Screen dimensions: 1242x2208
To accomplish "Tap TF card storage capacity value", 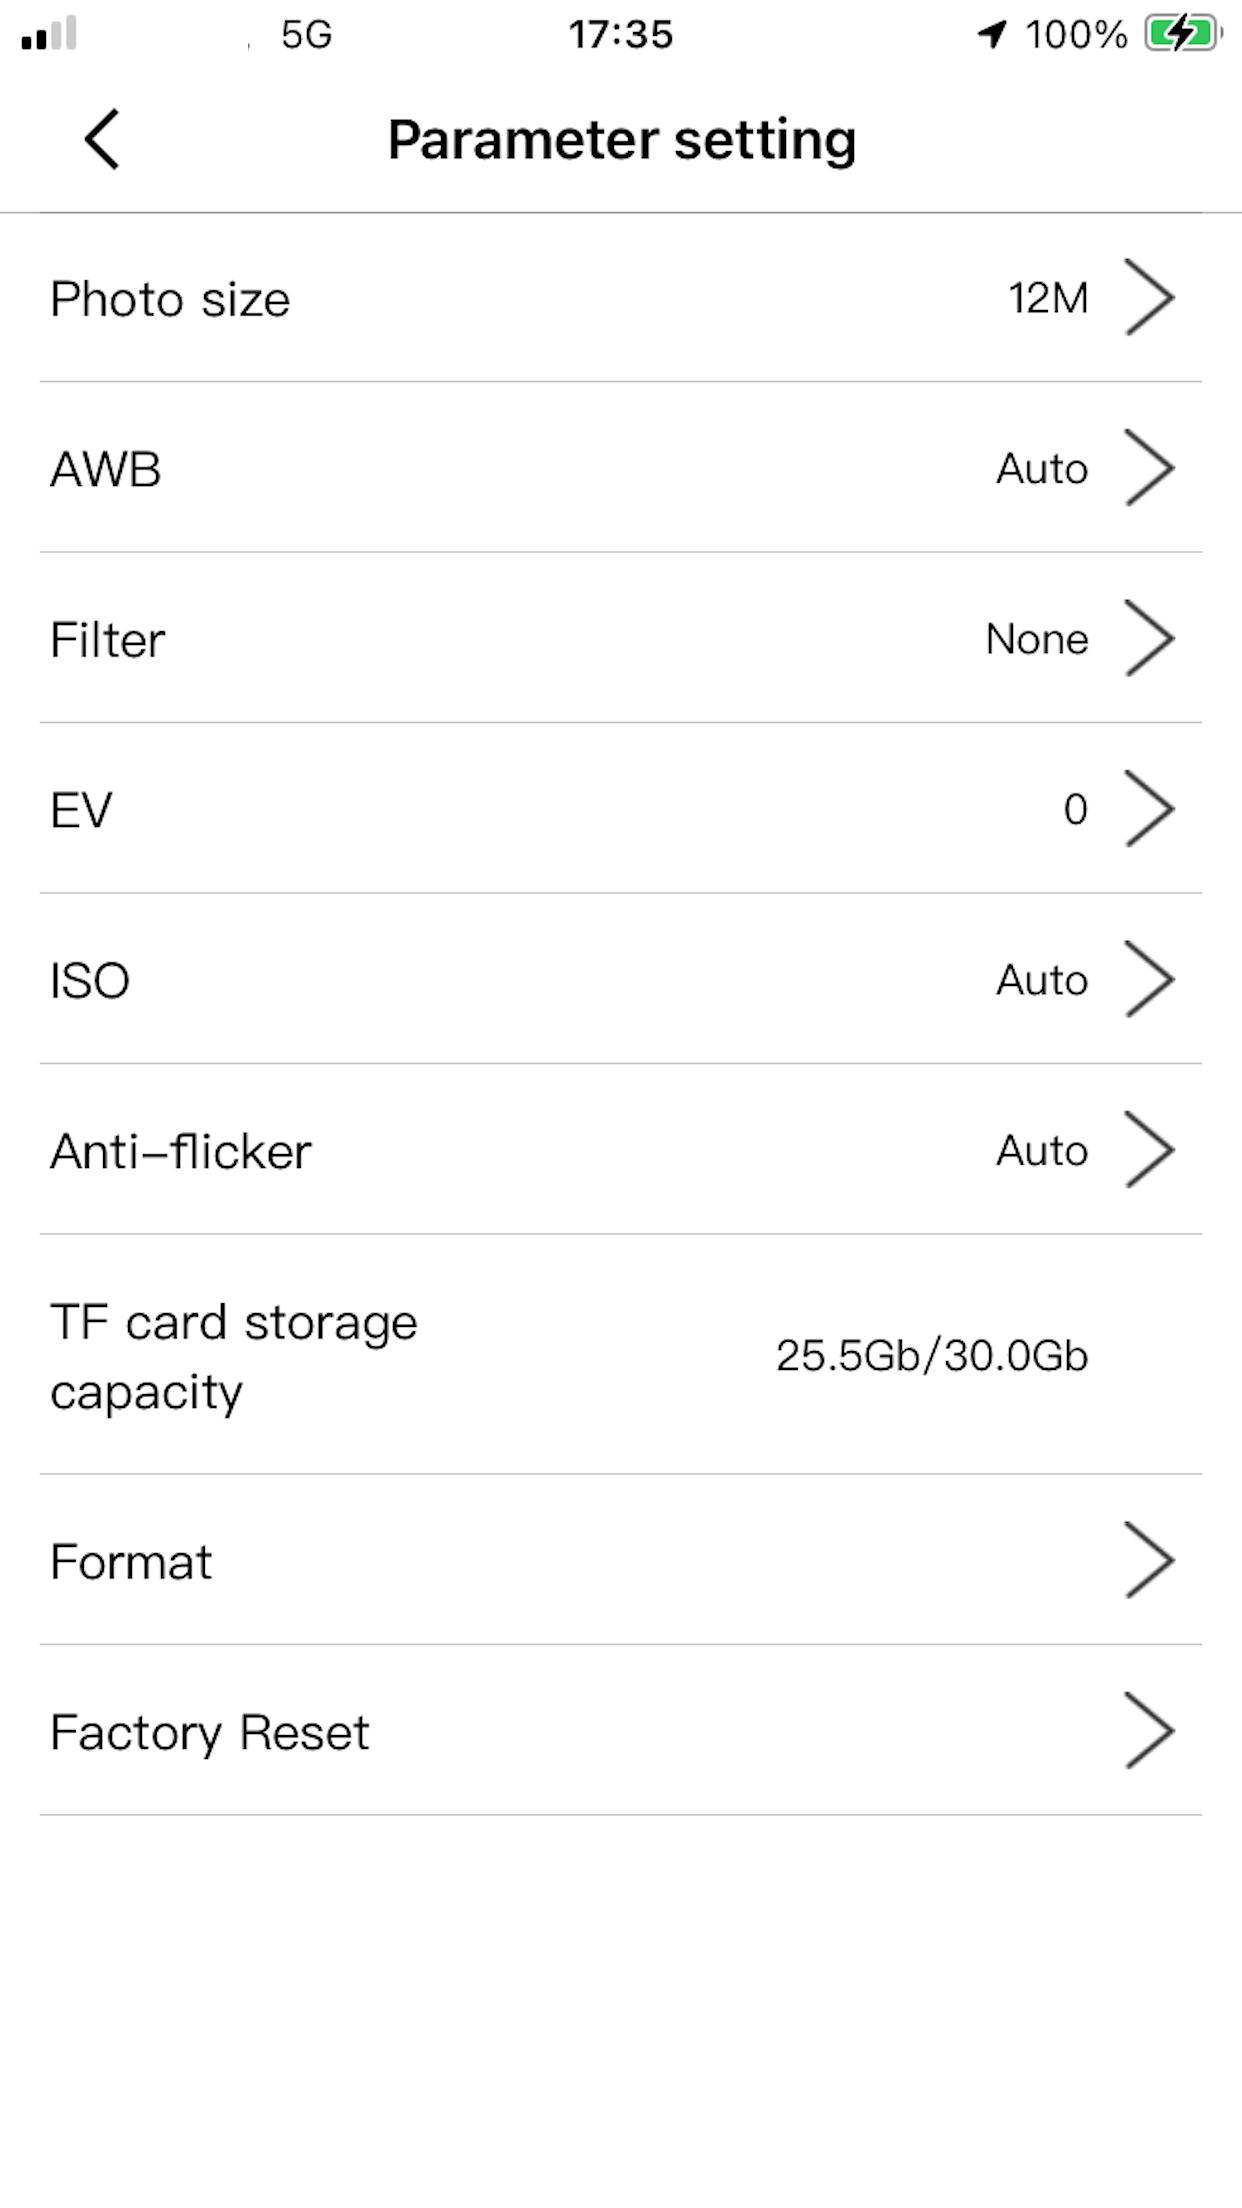I will click(x=931, y=1356).
